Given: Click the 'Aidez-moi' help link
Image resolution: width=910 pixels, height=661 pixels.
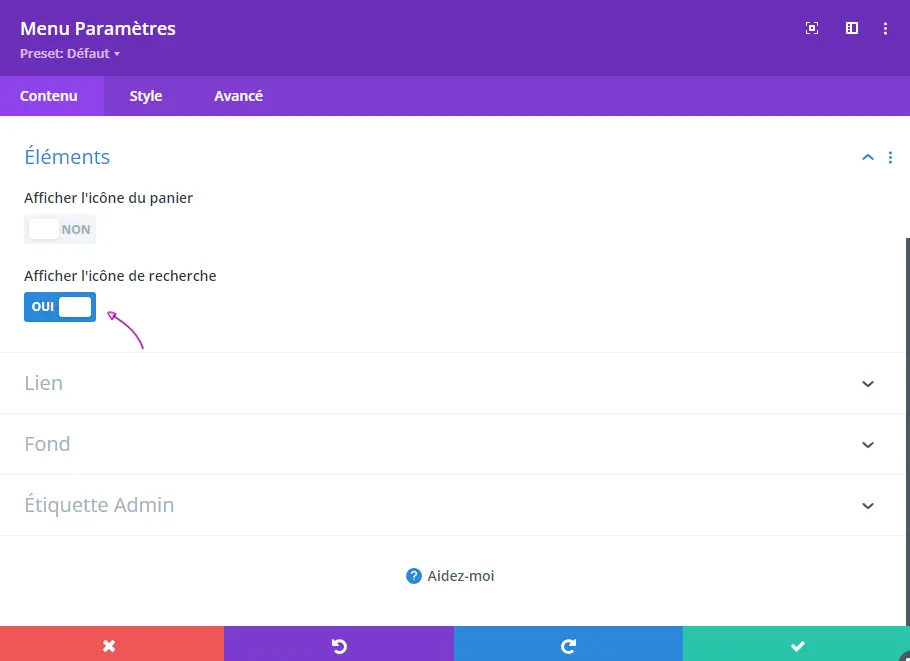Looking at the screenshot, I should [x=450, y=576].
